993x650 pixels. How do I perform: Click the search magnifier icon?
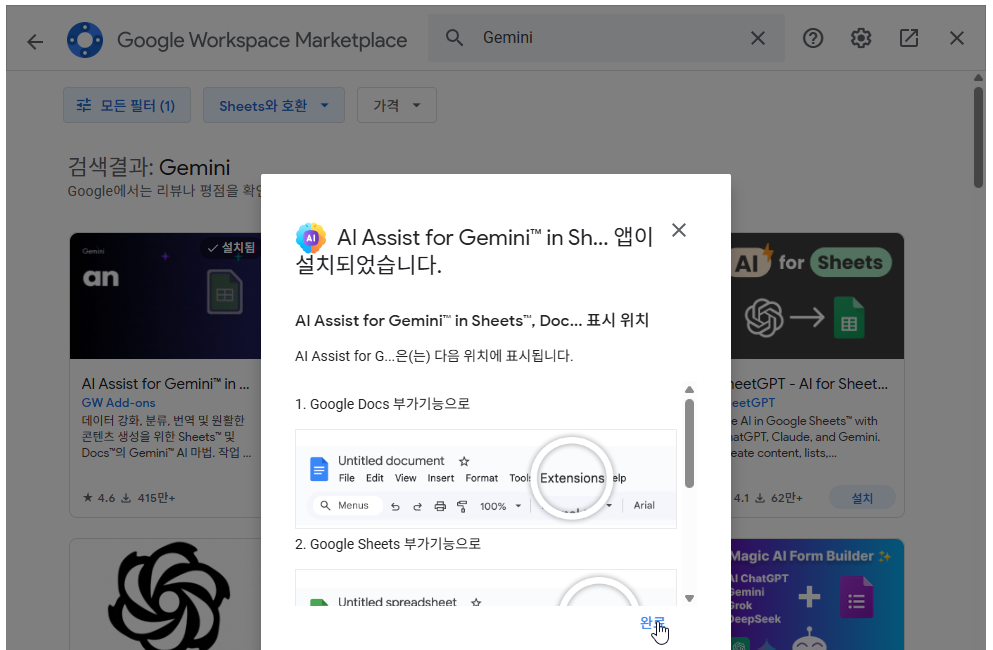point(454,38)
